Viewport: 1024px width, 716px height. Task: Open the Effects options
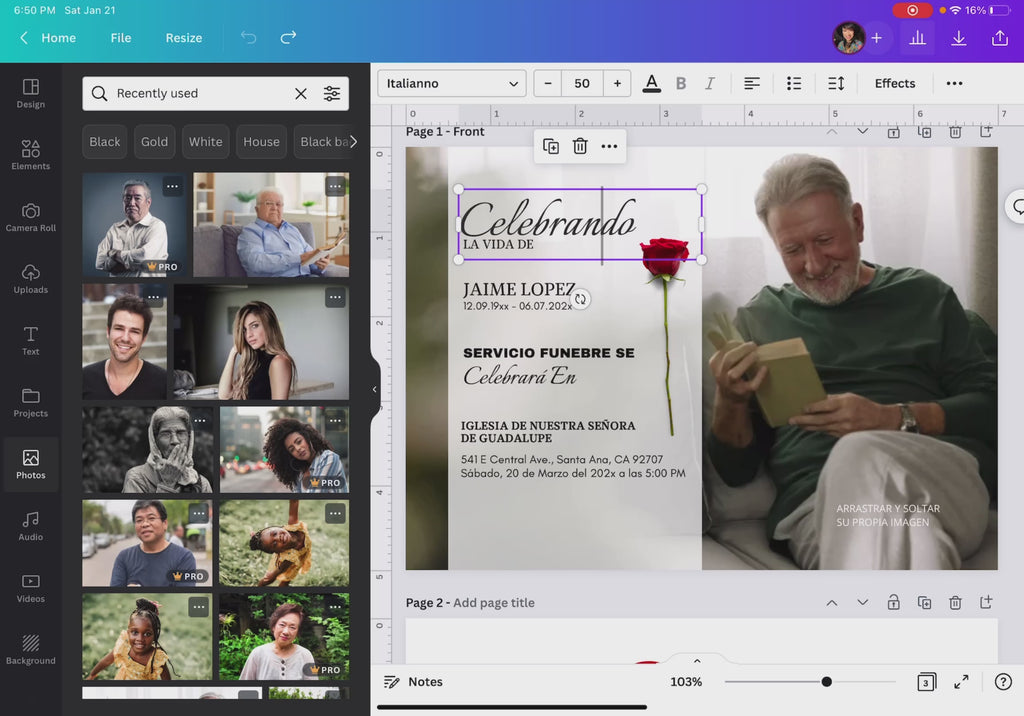coord(895,83)
